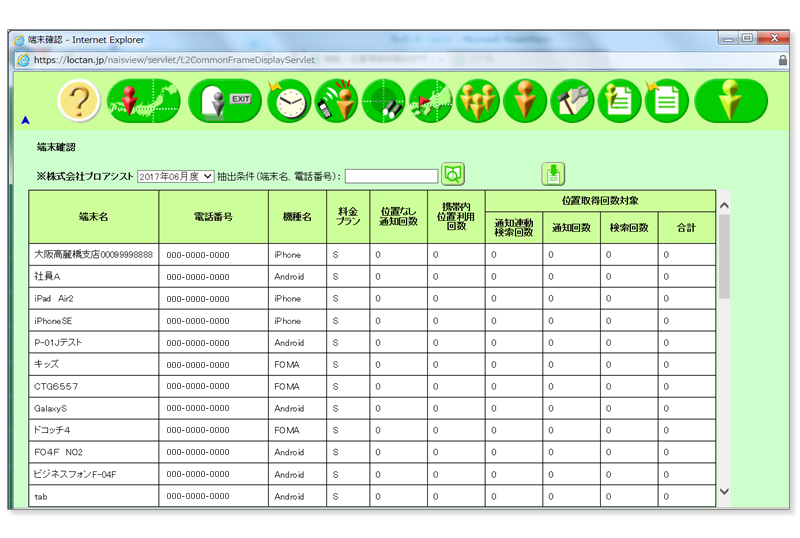
Task: Click the 位置なし通知回数 column header
Action: (398, 217)
